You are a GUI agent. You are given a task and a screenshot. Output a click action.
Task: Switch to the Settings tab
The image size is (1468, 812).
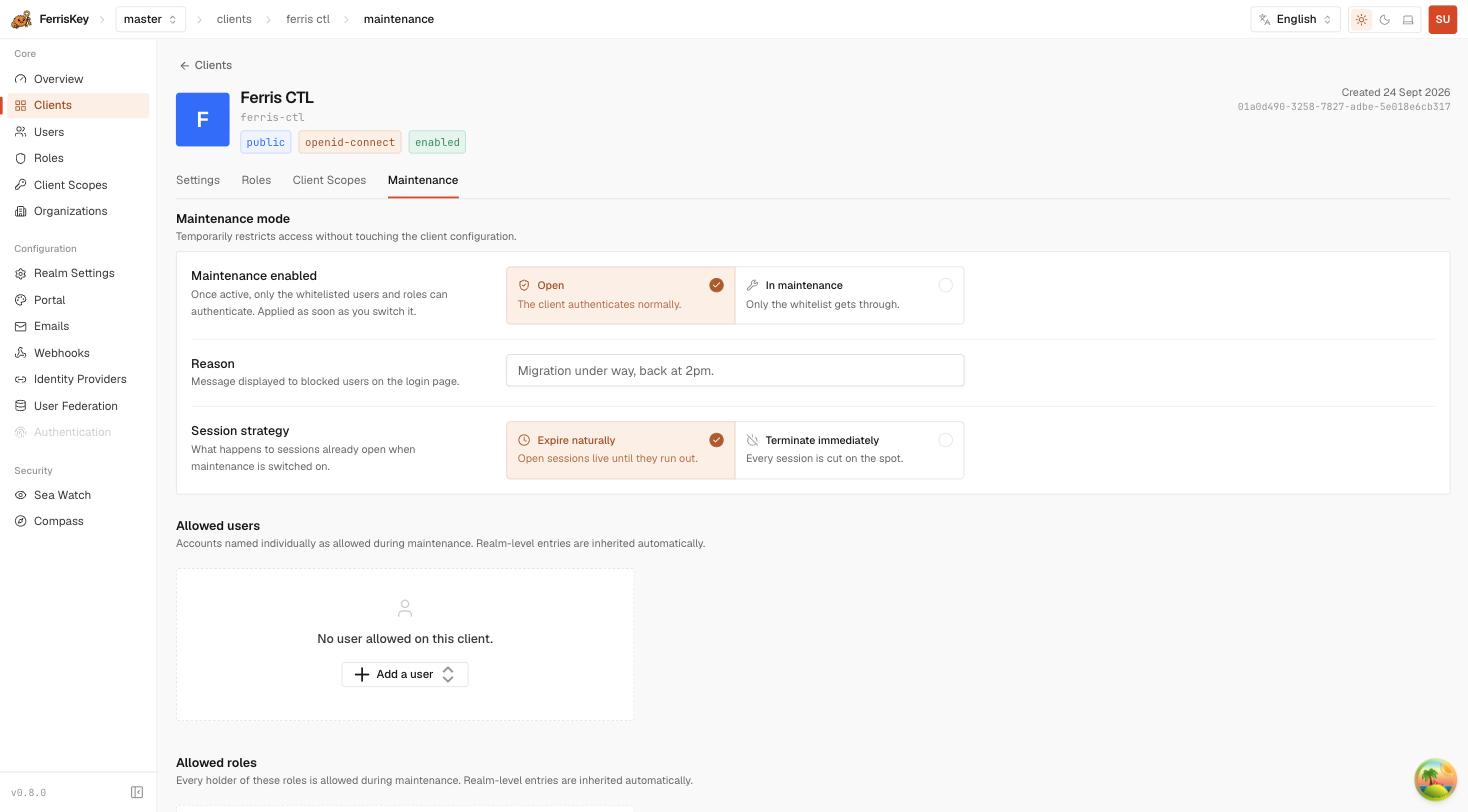pyautogui.click(x=198, y=180)
